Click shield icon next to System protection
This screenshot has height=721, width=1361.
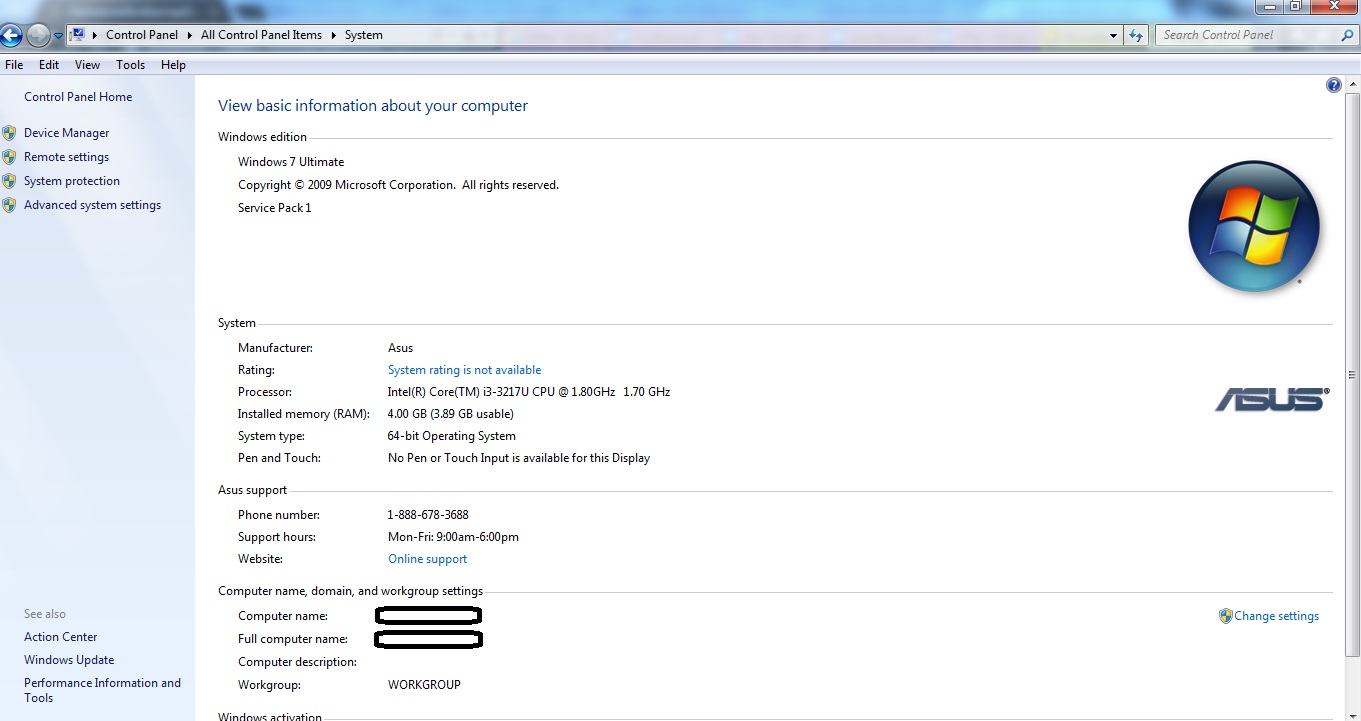coord(9,181)
